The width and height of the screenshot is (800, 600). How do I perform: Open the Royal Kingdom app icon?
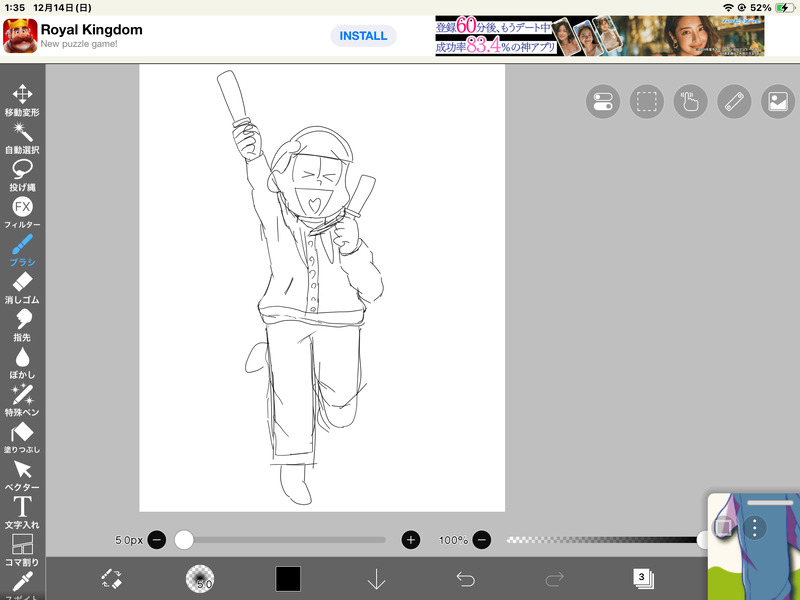(20, 36)
